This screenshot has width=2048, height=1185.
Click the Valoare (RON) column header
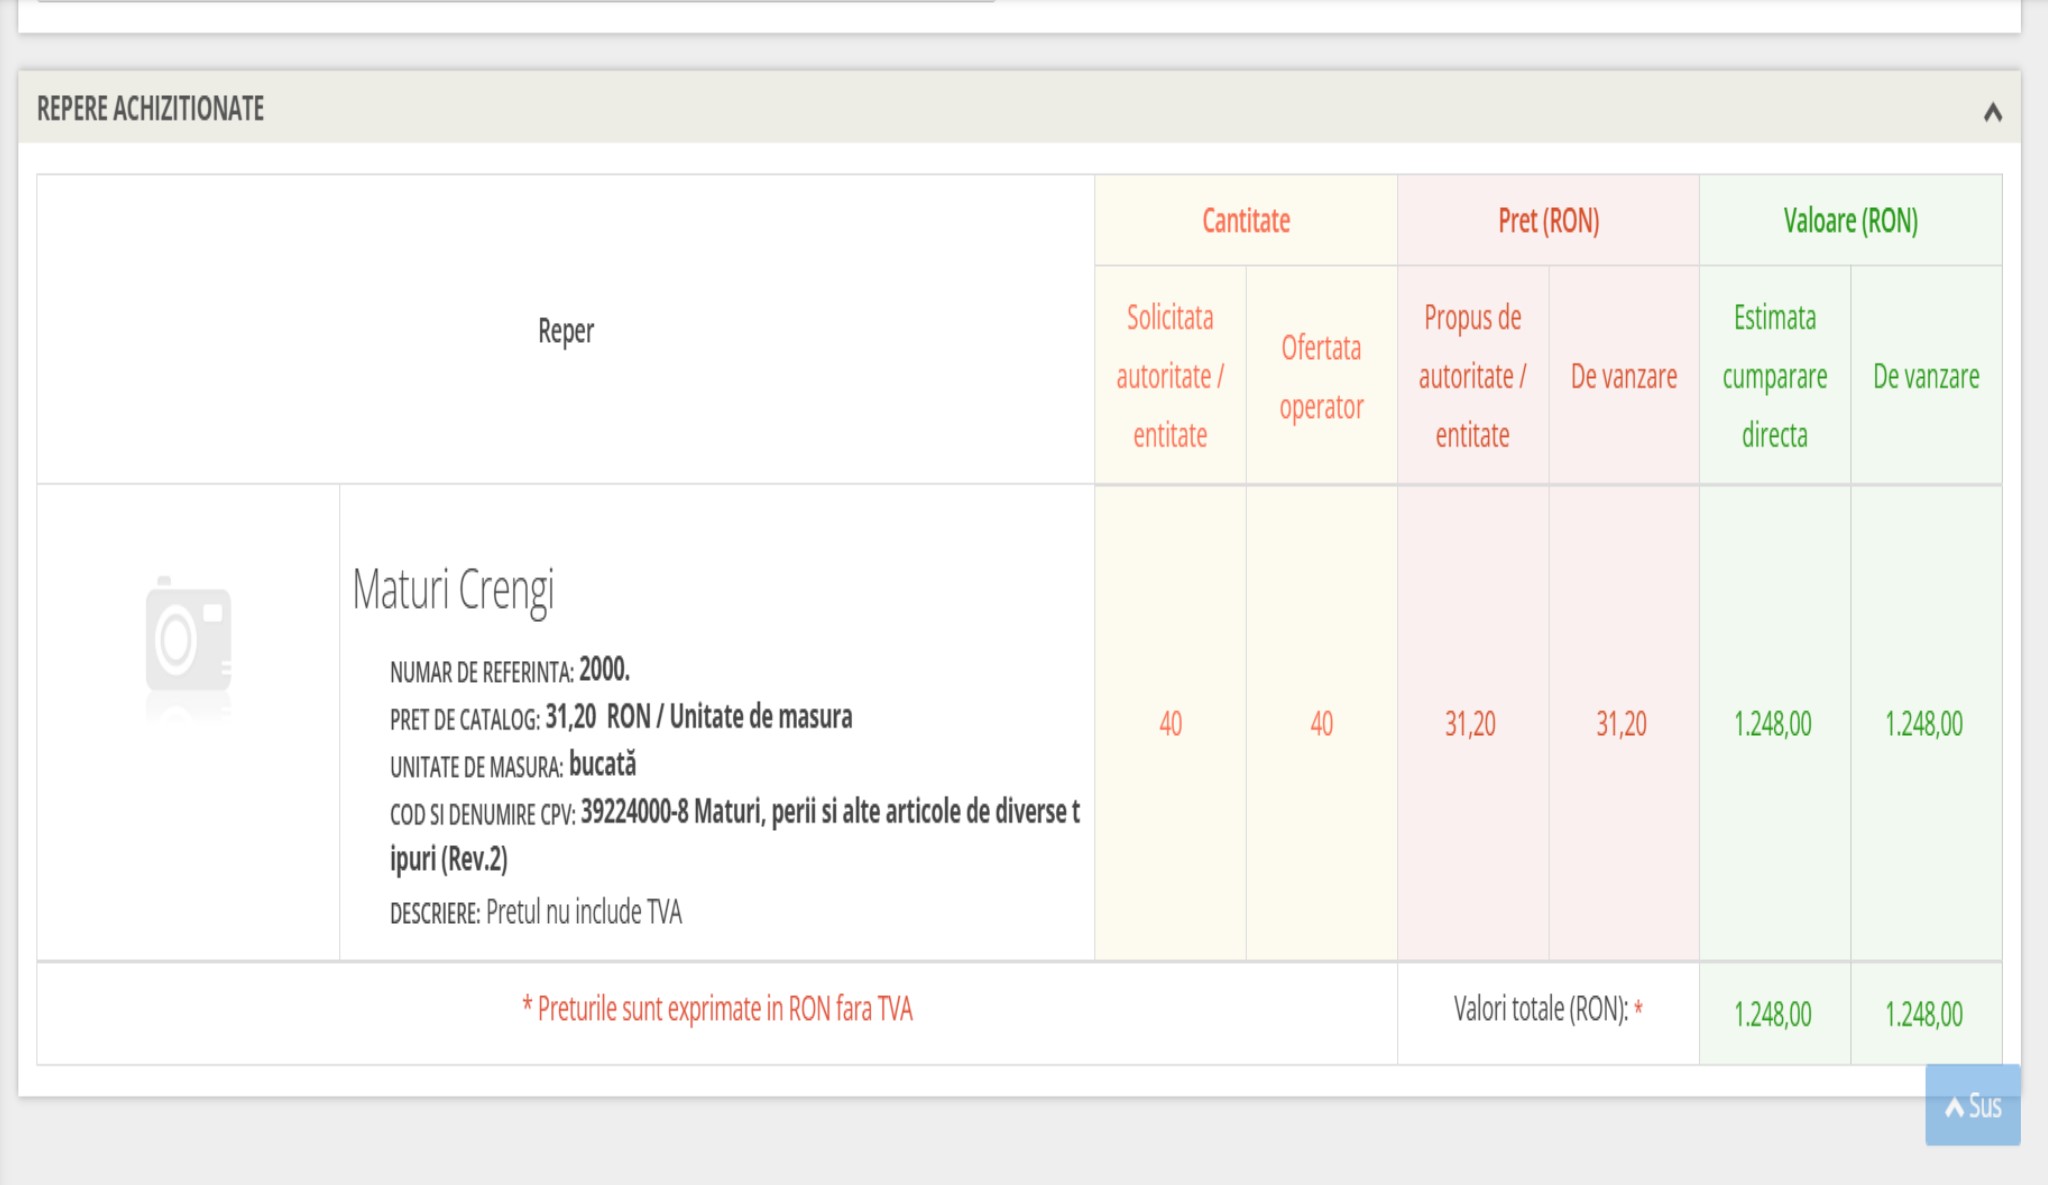(1850, 221)
